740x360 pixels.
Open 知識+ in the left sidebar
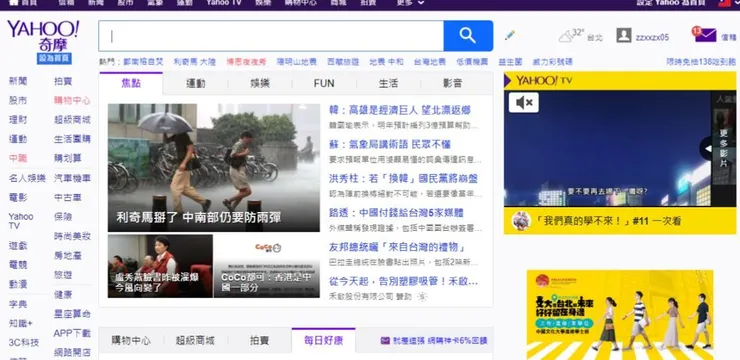(21, 323)
